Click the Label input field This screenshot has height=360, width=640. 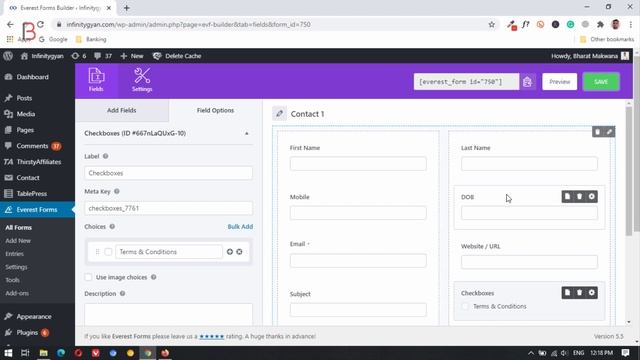[x=169, y=173]
